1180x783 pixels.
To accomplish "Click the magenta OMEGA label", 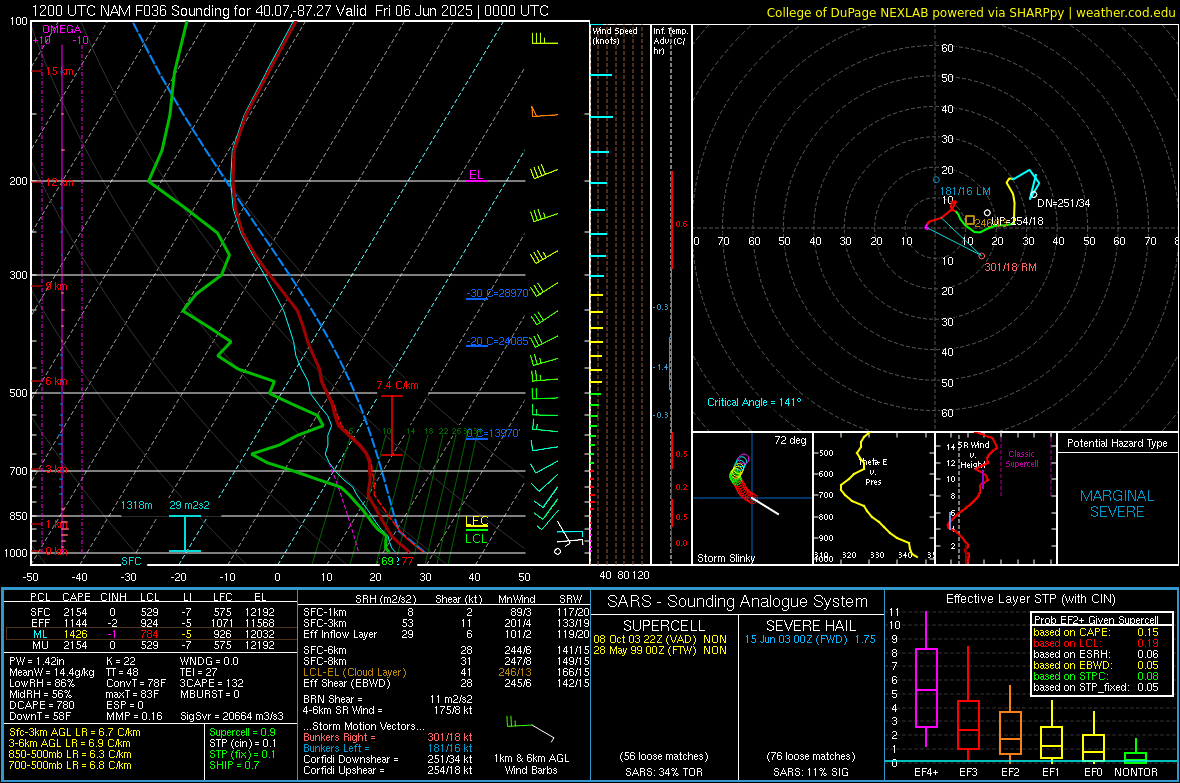I will (x=61, y=29).
